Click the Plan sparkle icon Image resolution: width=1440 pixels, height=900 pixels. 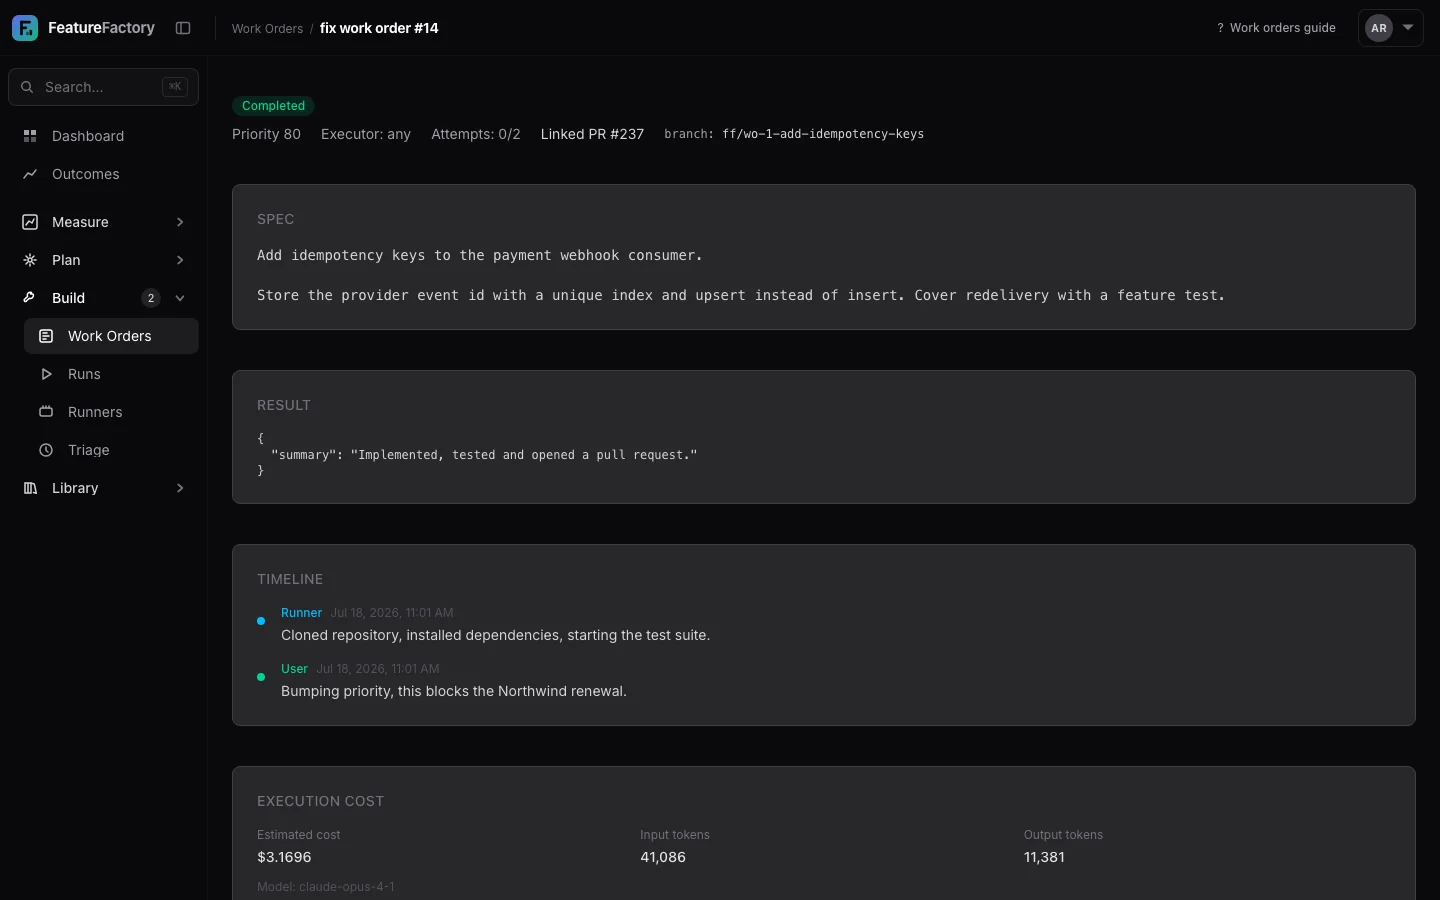(30, 260)
